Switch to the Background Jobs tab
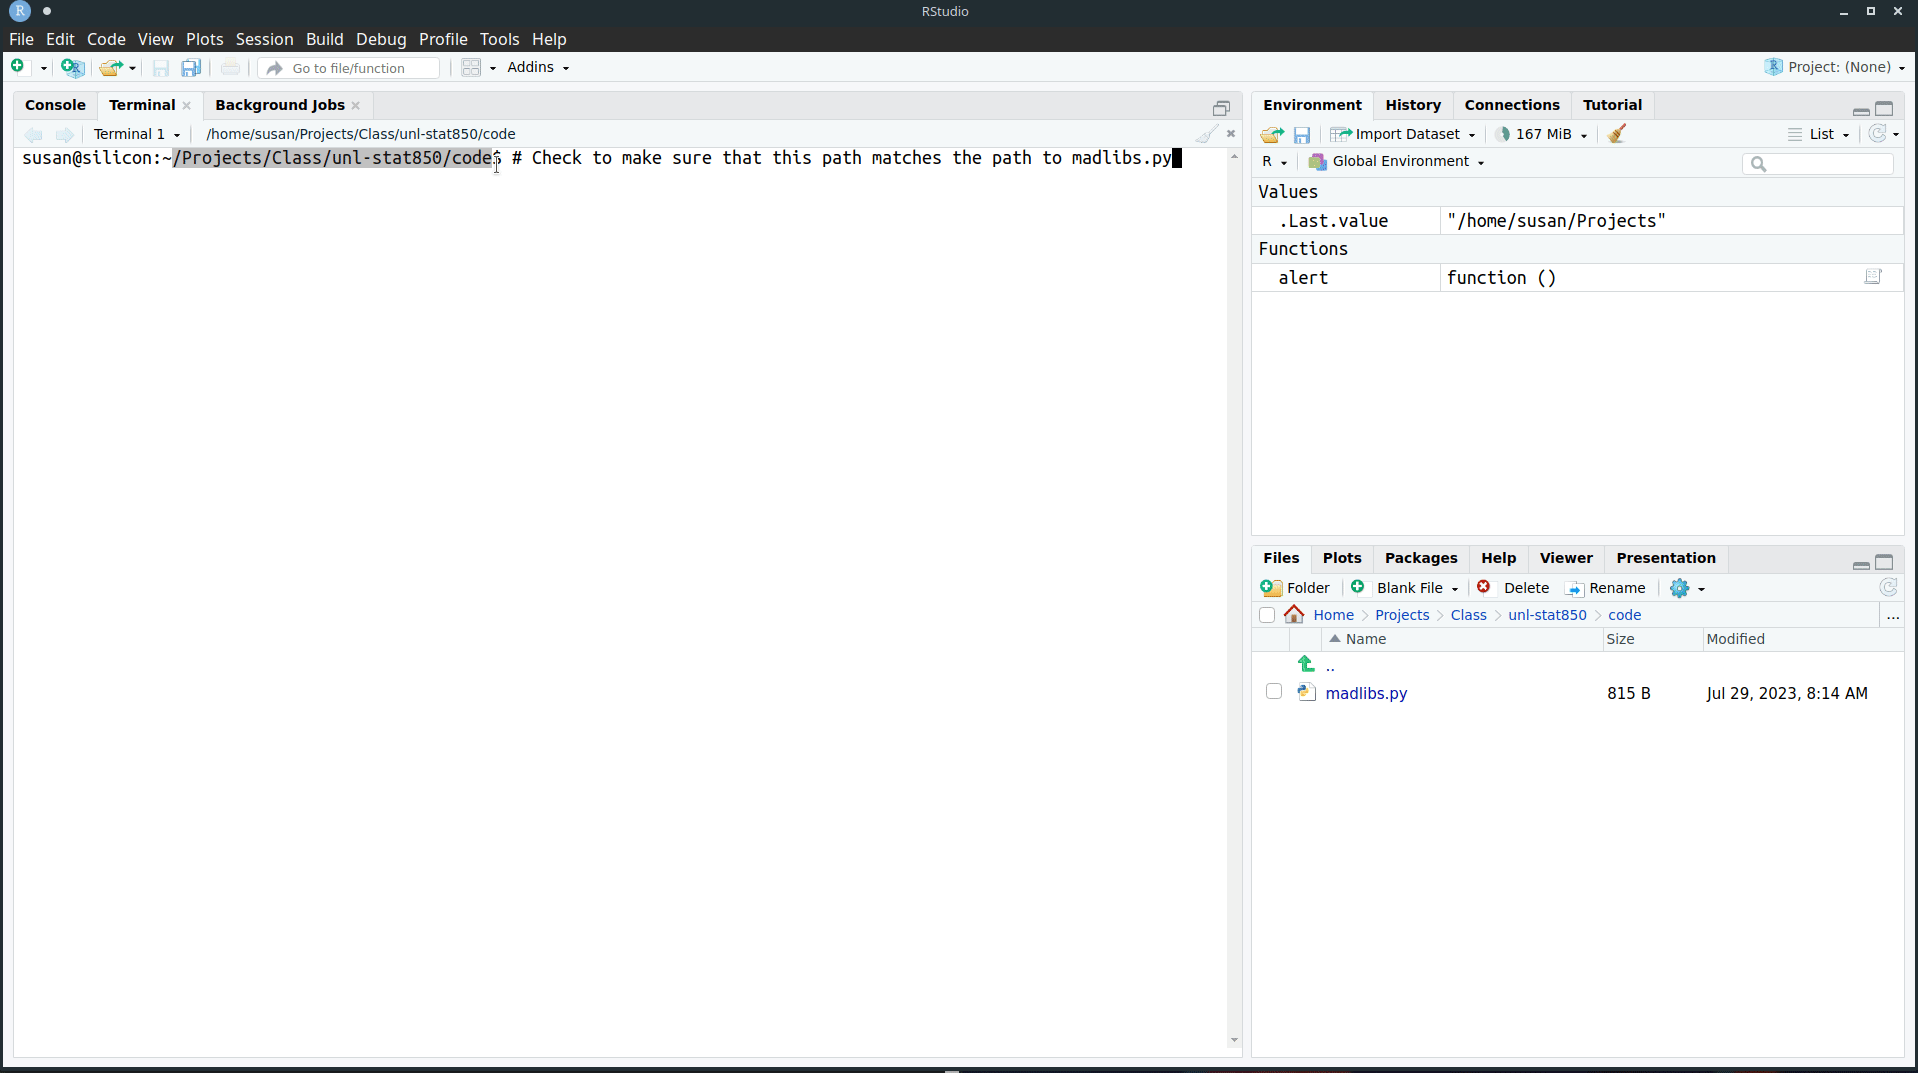Image resolution: width=1918 pixels, height=1073 pixels. 280,104
